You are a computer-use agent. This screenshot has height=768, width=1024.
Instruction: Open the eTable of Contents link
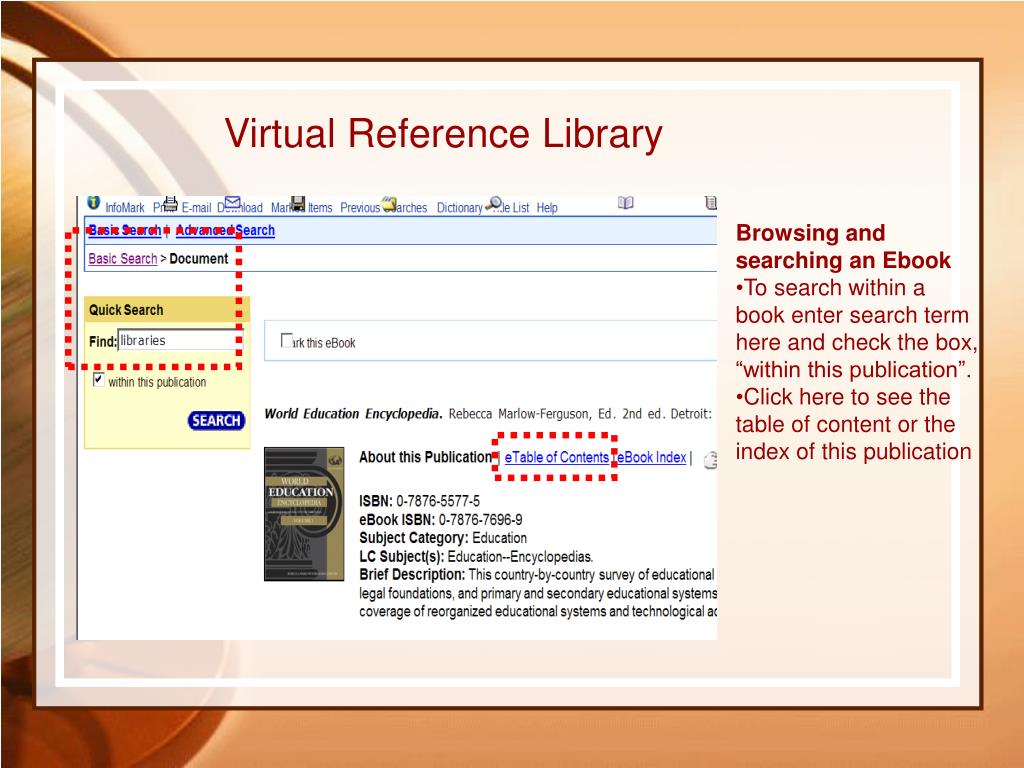point(556,457)
